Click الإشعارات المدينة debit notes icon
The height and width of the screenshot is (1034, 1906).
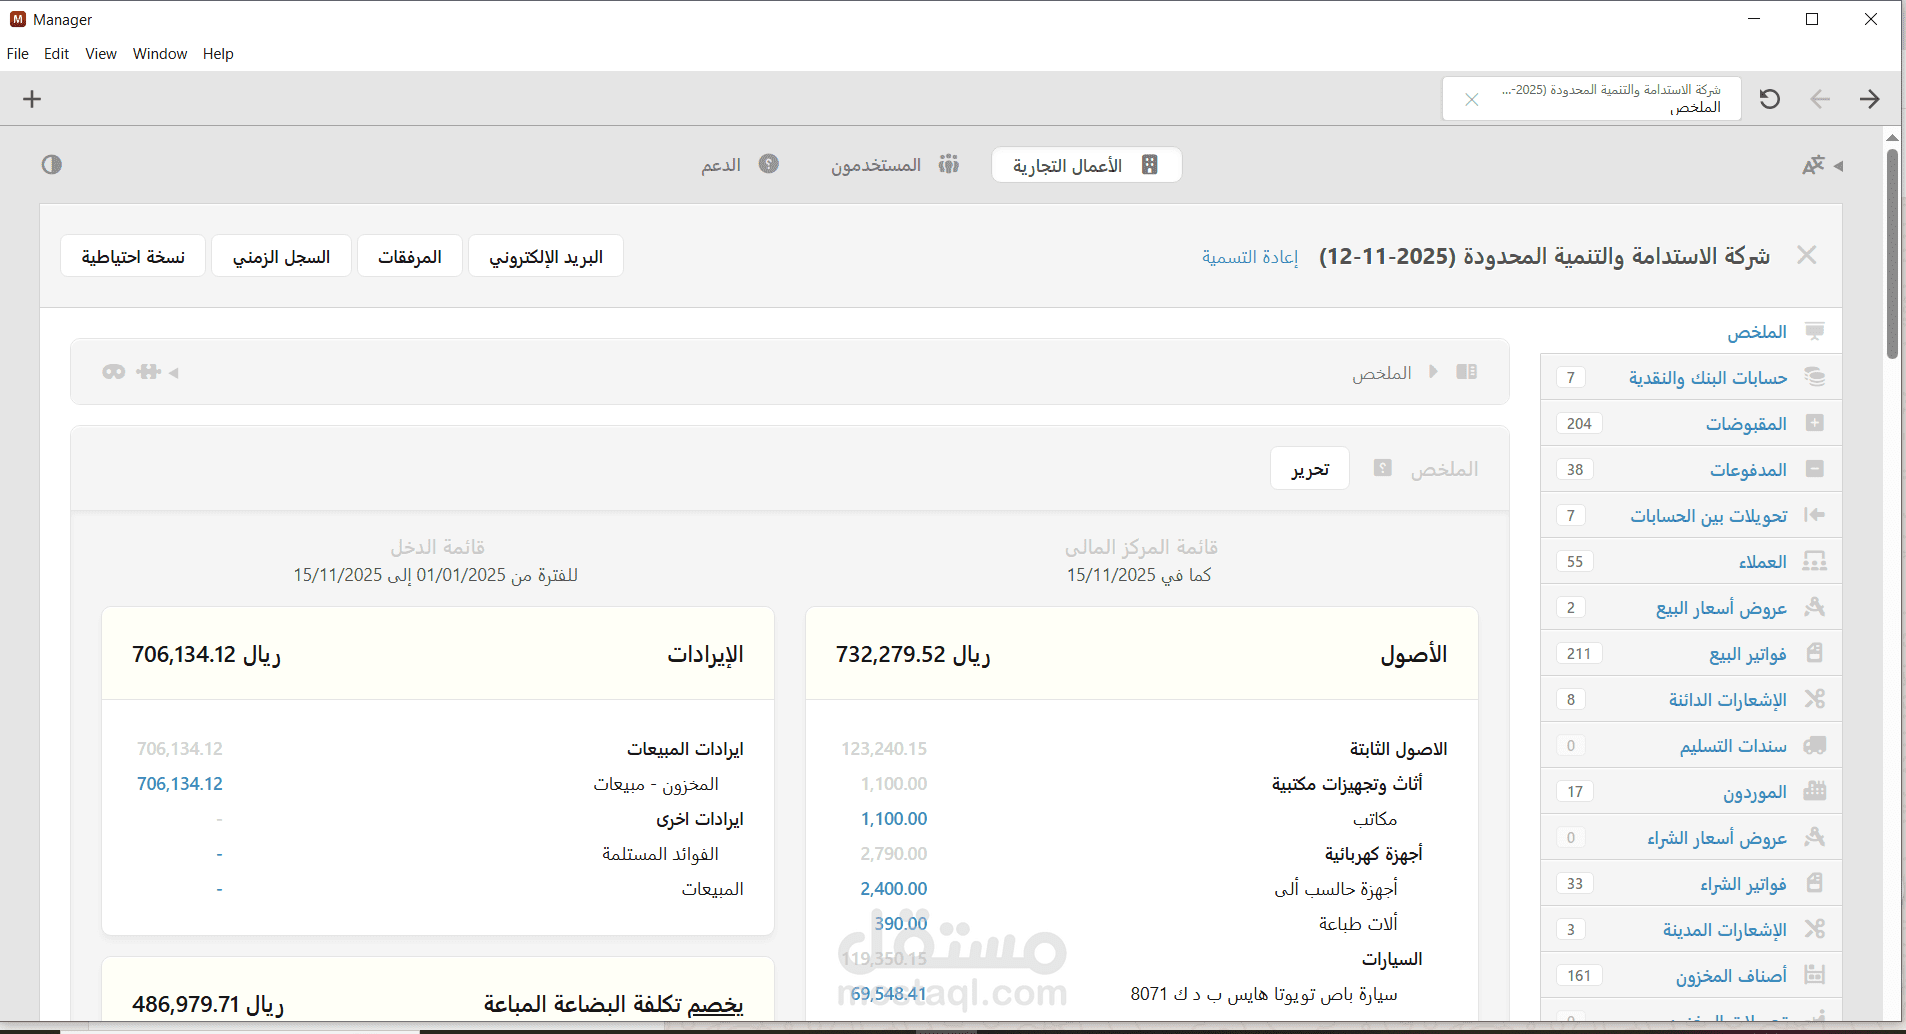point(1815,929)
